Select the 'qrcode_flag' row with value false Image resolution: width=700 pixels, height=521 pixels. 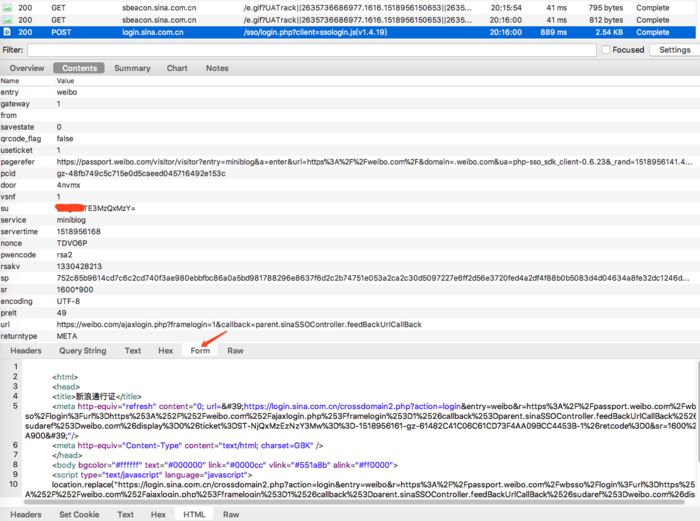tap(350, 138)
